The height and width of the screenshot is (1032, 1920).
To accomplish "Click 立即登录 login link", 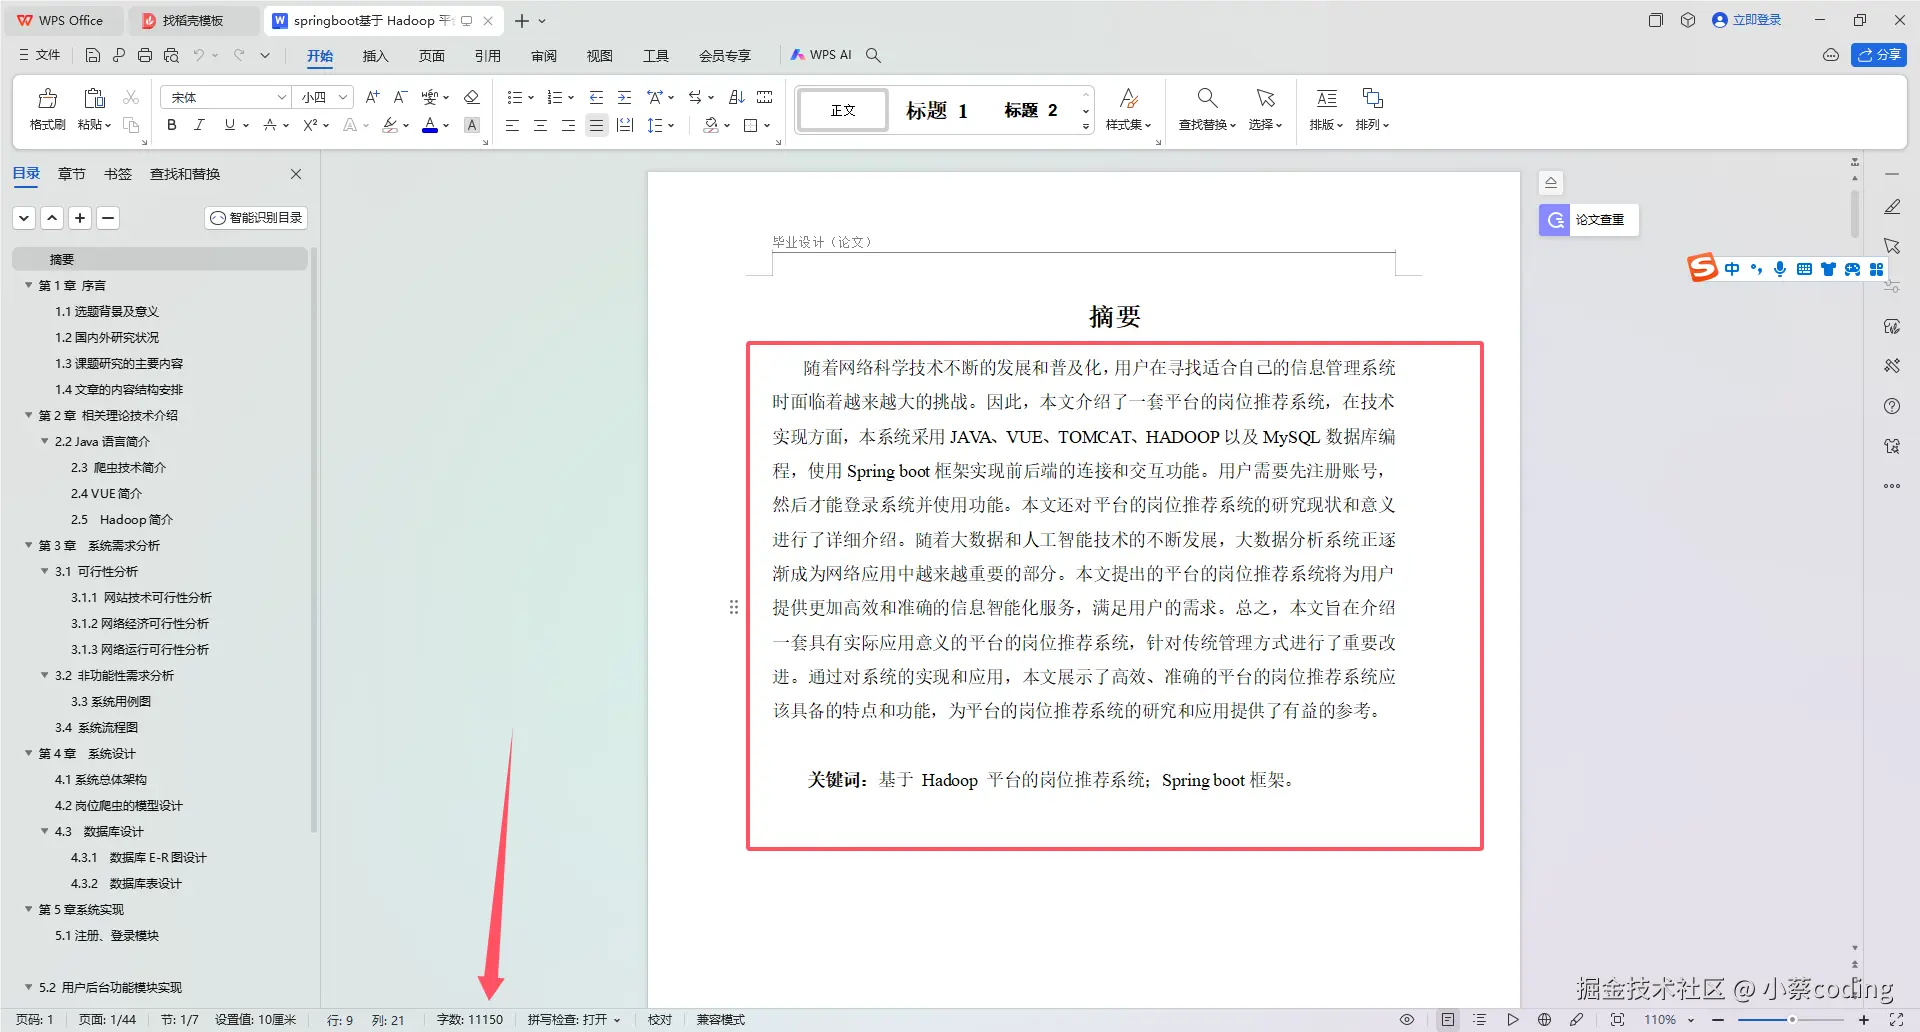I will (1747, 20).
